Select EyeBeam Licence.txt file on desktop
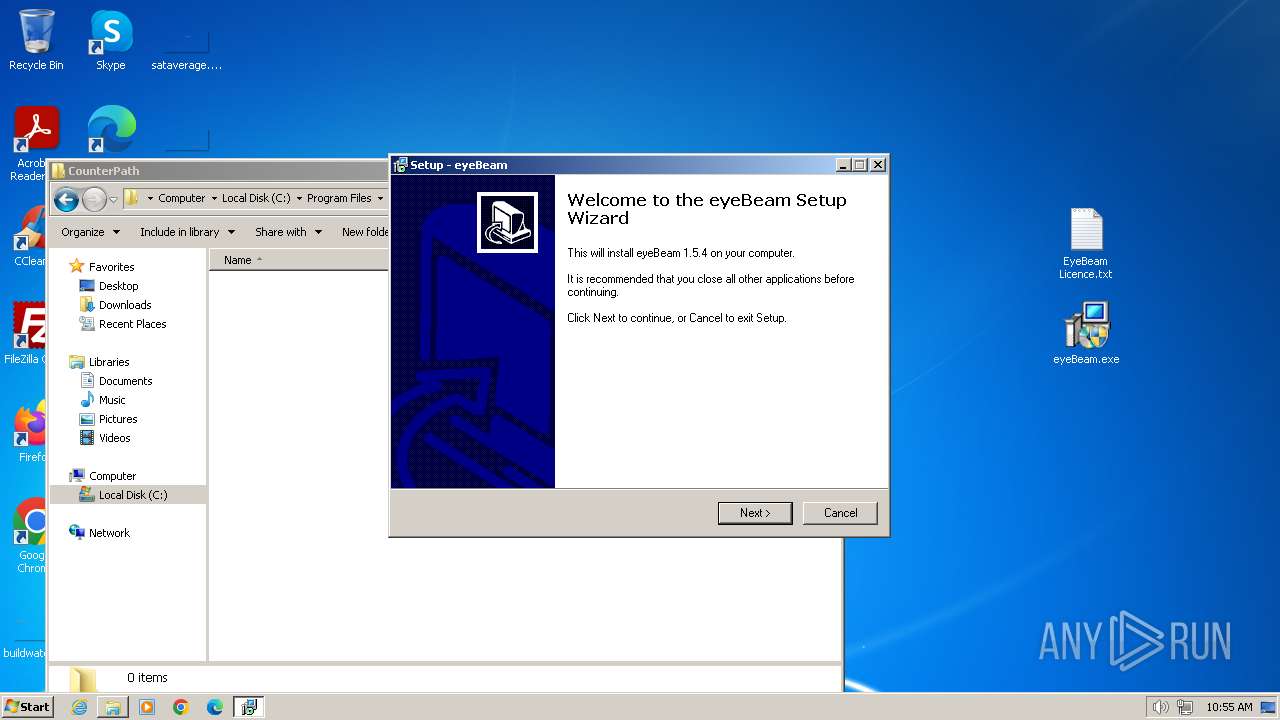Screen dimensions: 1280x720 coord(1086,244)
